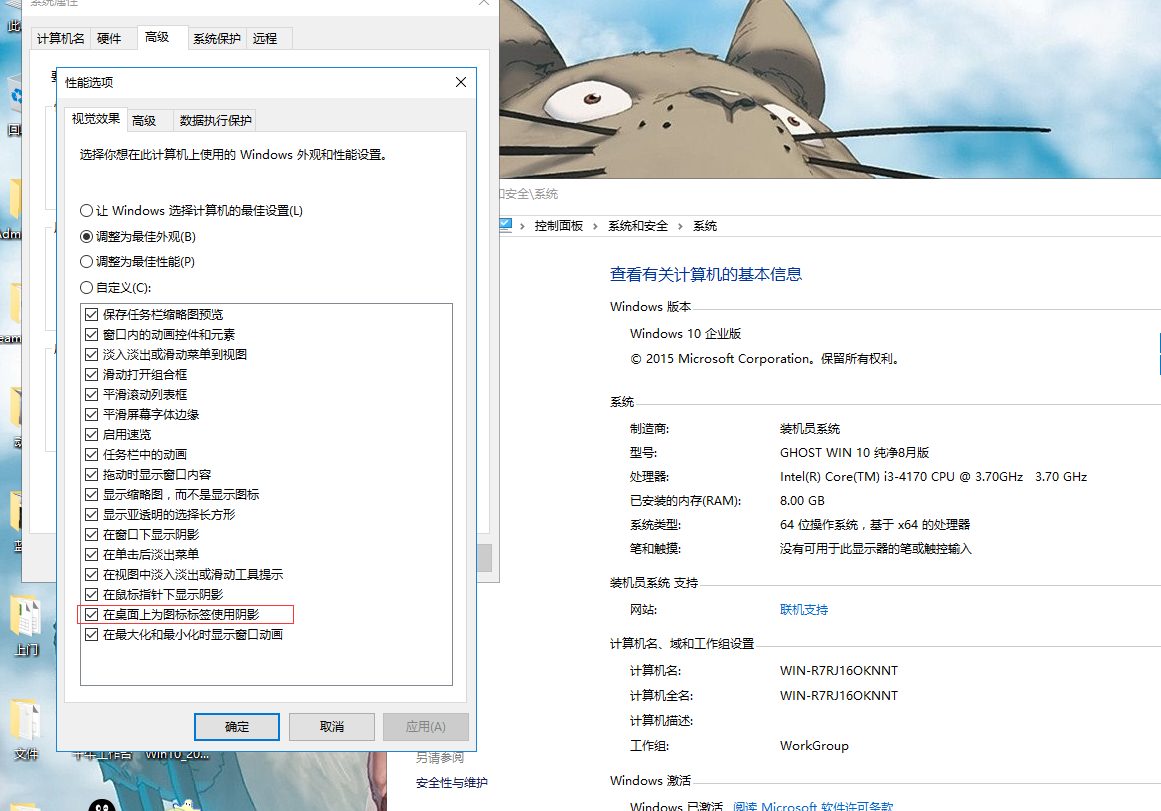Image resolution: width=1161 pixels, height=811 pixels.
Task: Toggle 窗口内的动画控件和元素 checkbox
Action: pos(92,335)
